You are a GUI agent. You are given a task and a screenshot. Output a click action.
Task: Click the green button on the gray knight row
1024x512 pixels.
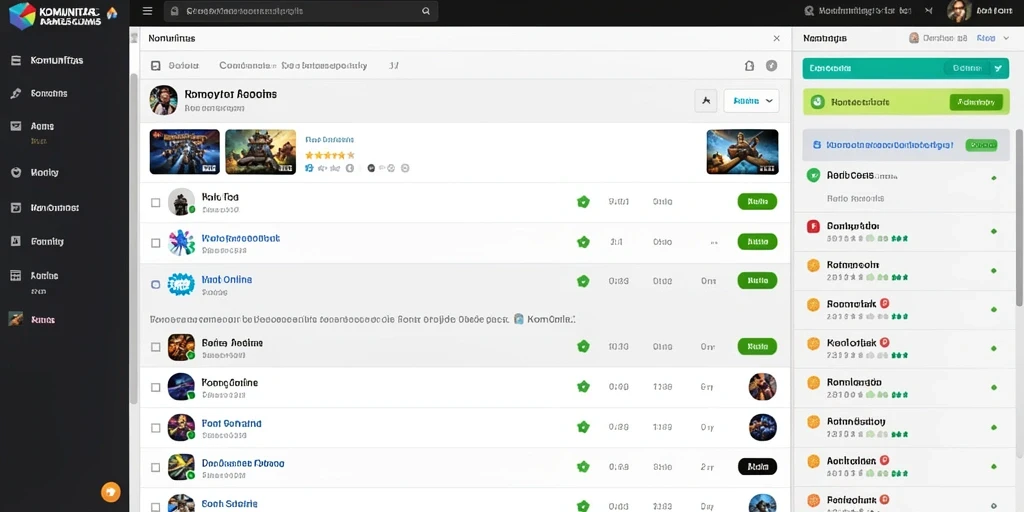point(757,202)
